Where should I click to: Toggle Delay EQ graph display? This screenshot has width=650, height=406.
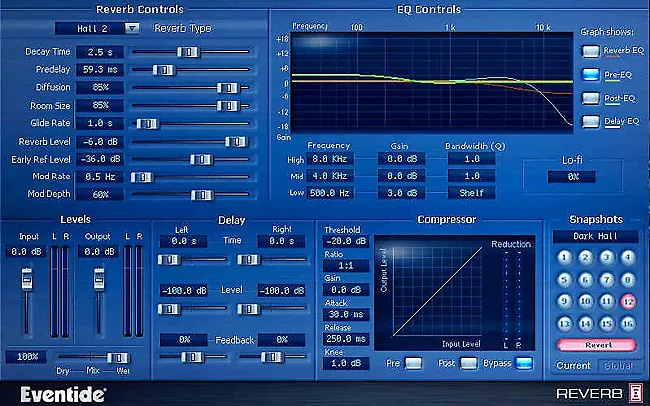[591, 122]
